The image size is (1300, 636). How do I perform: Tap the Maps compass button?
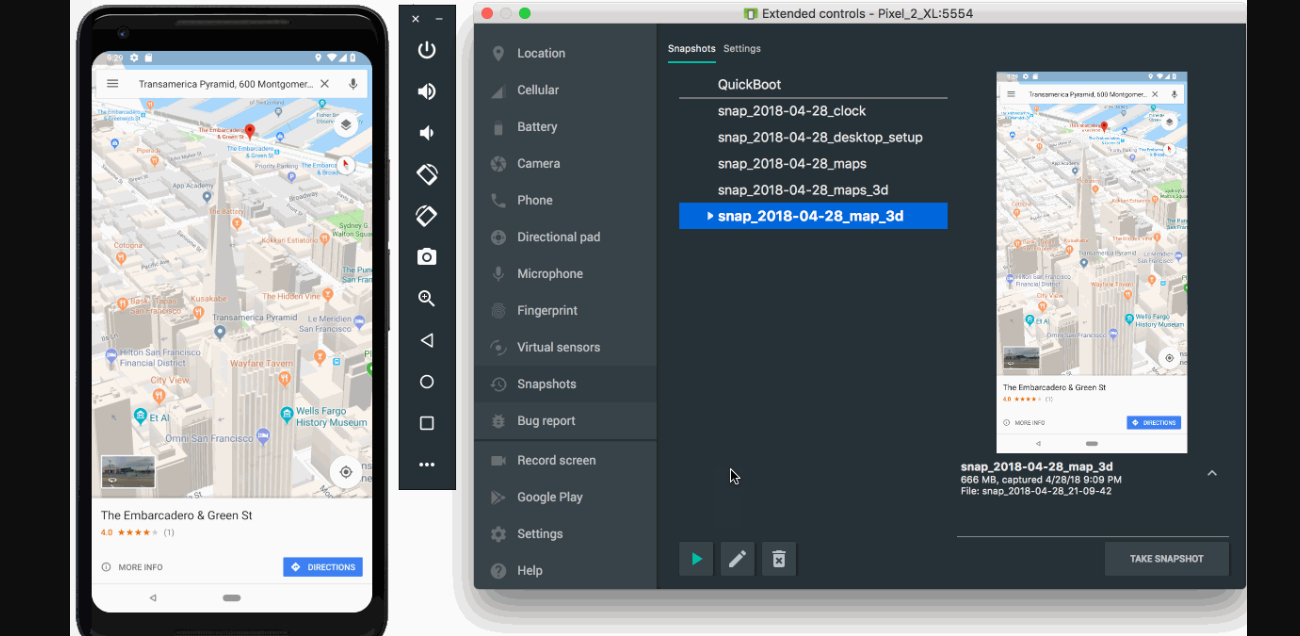345,165
